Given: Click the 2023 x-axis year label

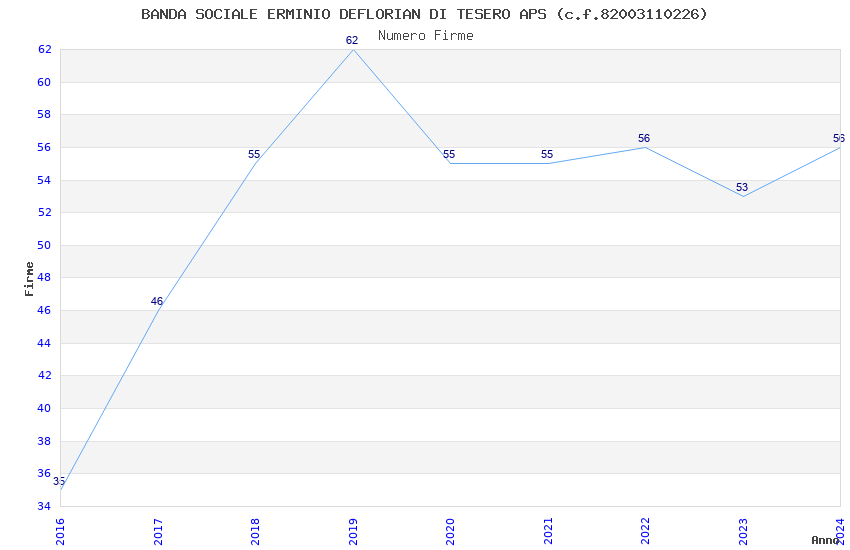Looking at the screenshot, I should pyautogui.click(x=743, y=531).
